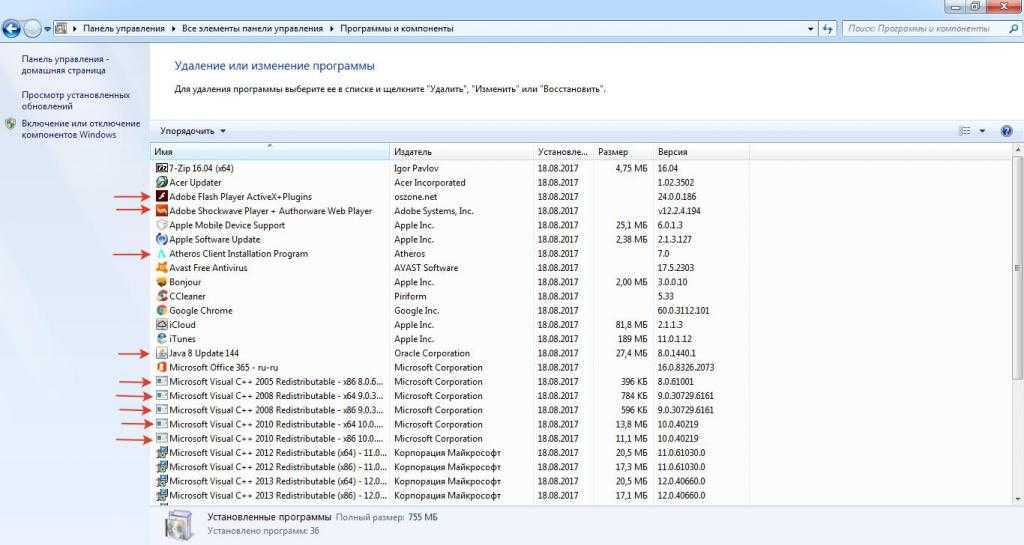The width and height of the screenshot is (1024, 545).
Task: Click the 7-Zip program icon
Action: (162, 168)
